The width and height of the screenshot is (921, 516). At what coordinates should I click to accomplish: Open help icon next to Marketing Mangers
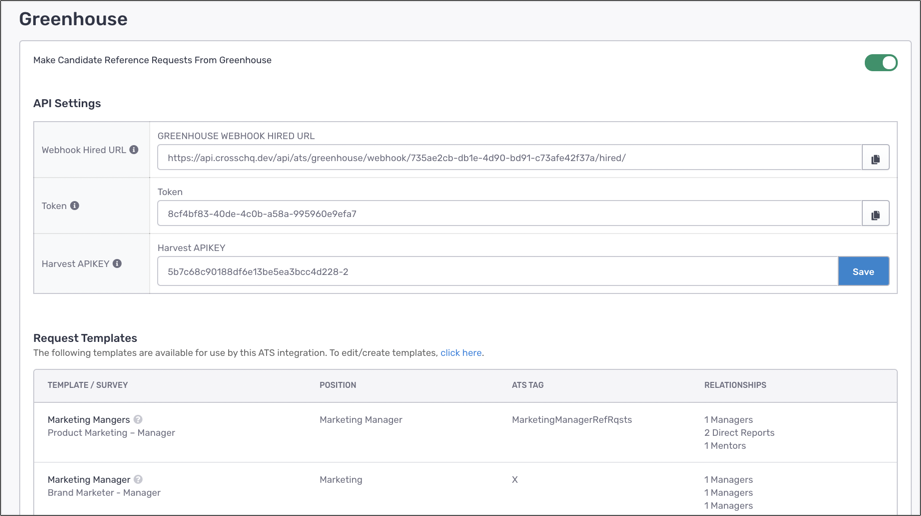tap(138, 420)
